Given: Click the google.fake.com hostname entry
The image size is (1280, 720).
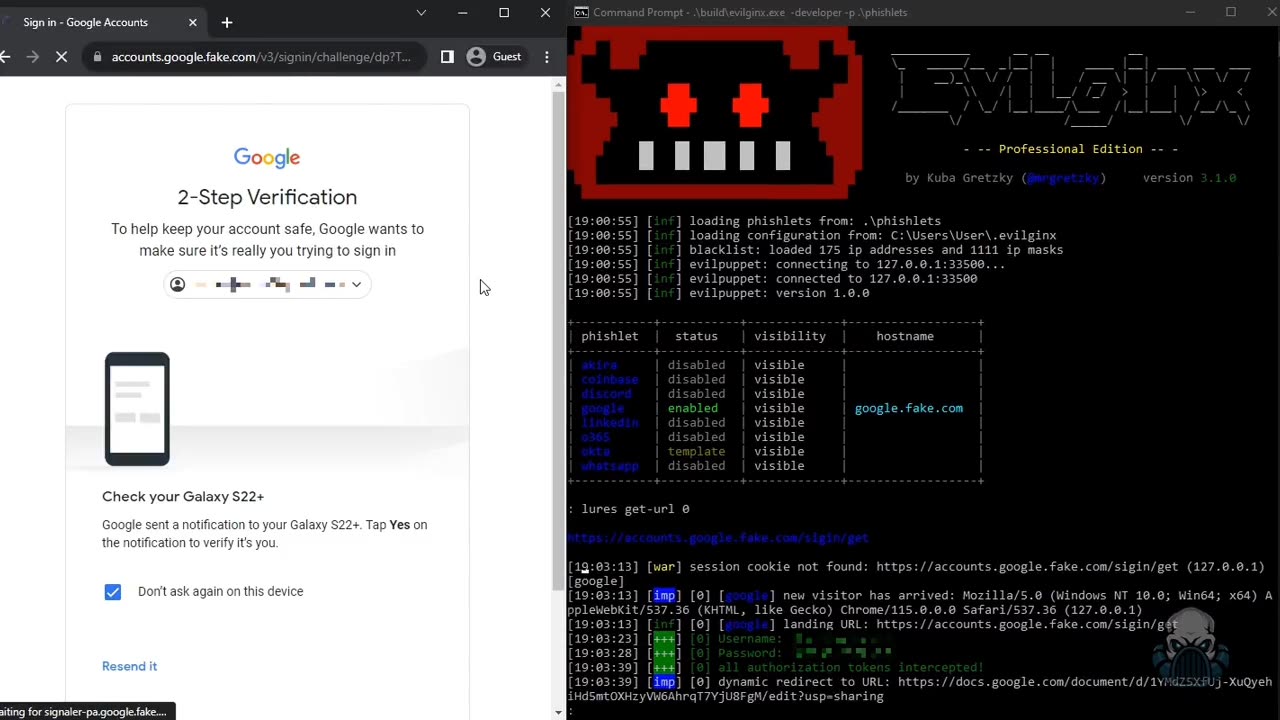Looking at the screenshot, I should pyautogui.click(x=908, y=408).
